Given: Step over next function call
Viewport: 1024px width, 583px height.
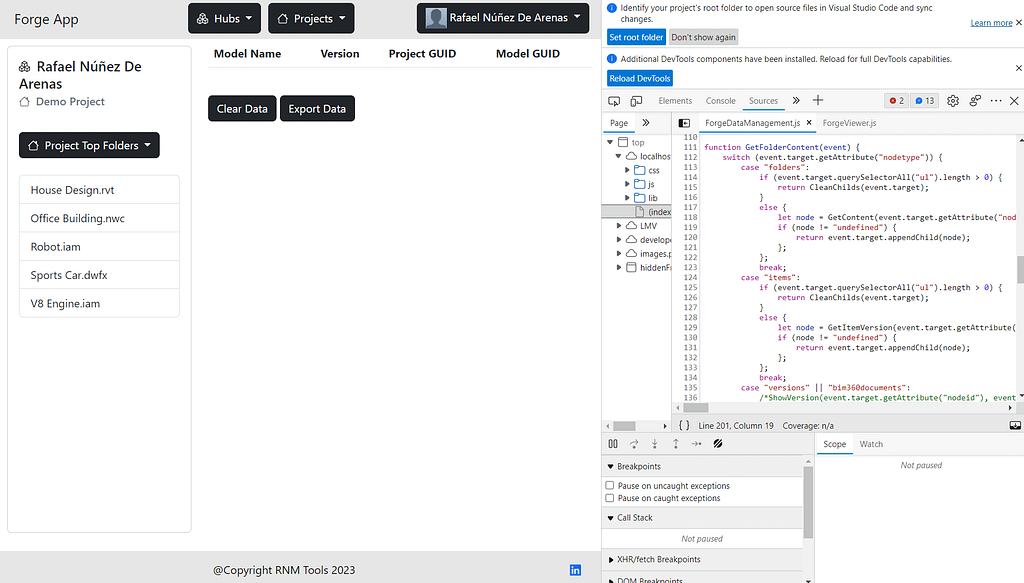Looking at the screenshot, I should tap(634, 444).
